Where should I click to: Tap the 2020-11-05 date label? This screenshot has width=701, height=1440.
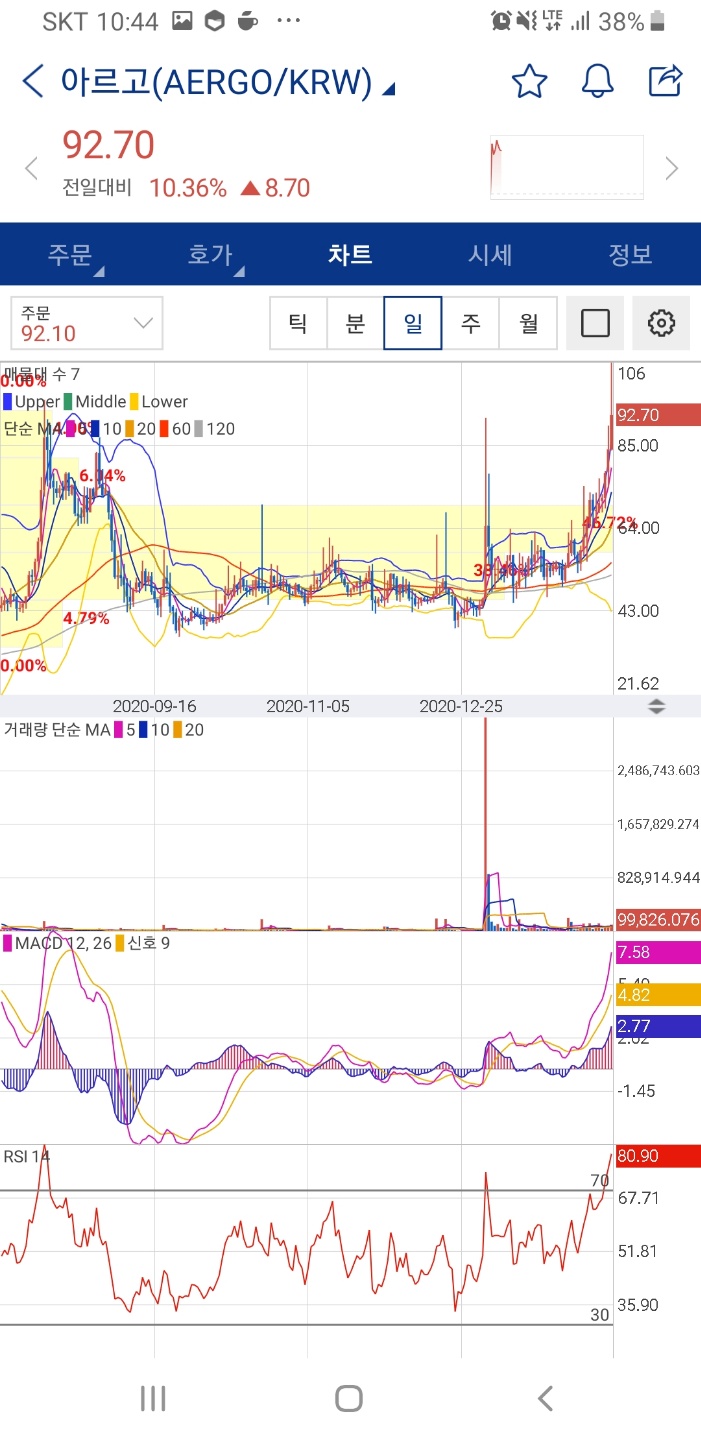[x=308, y=706]
